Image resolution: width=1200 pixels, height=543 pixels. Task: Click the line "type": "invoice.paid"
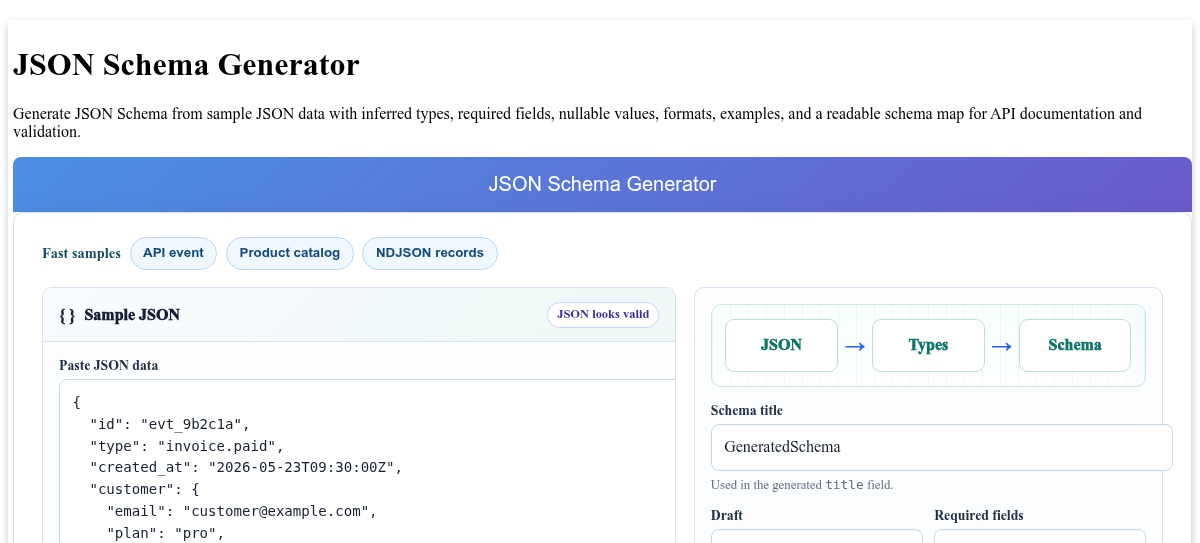[x=187, y=446]
